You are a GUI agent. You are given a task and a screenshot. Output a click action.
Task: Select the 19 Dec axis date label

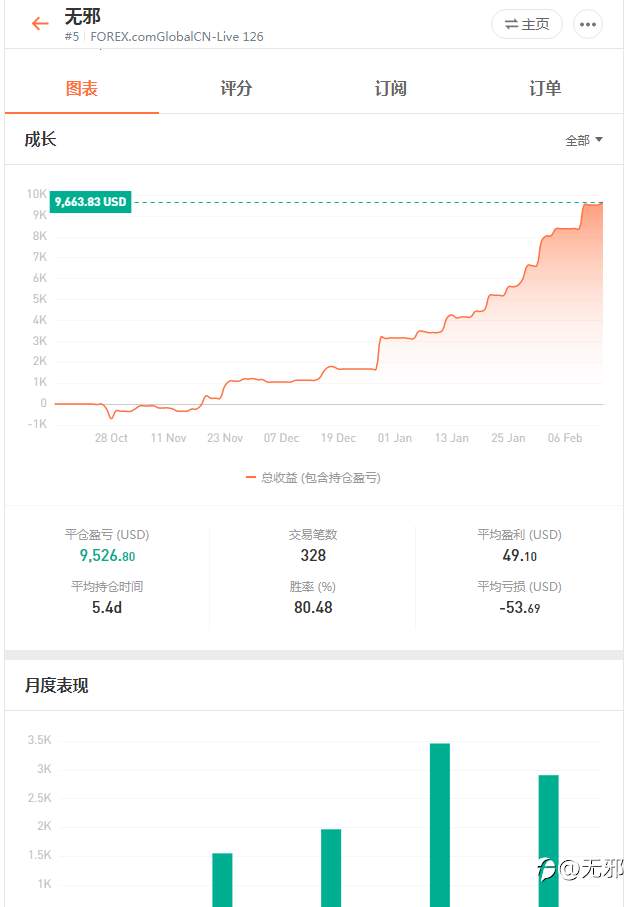[x=338, y=438]
